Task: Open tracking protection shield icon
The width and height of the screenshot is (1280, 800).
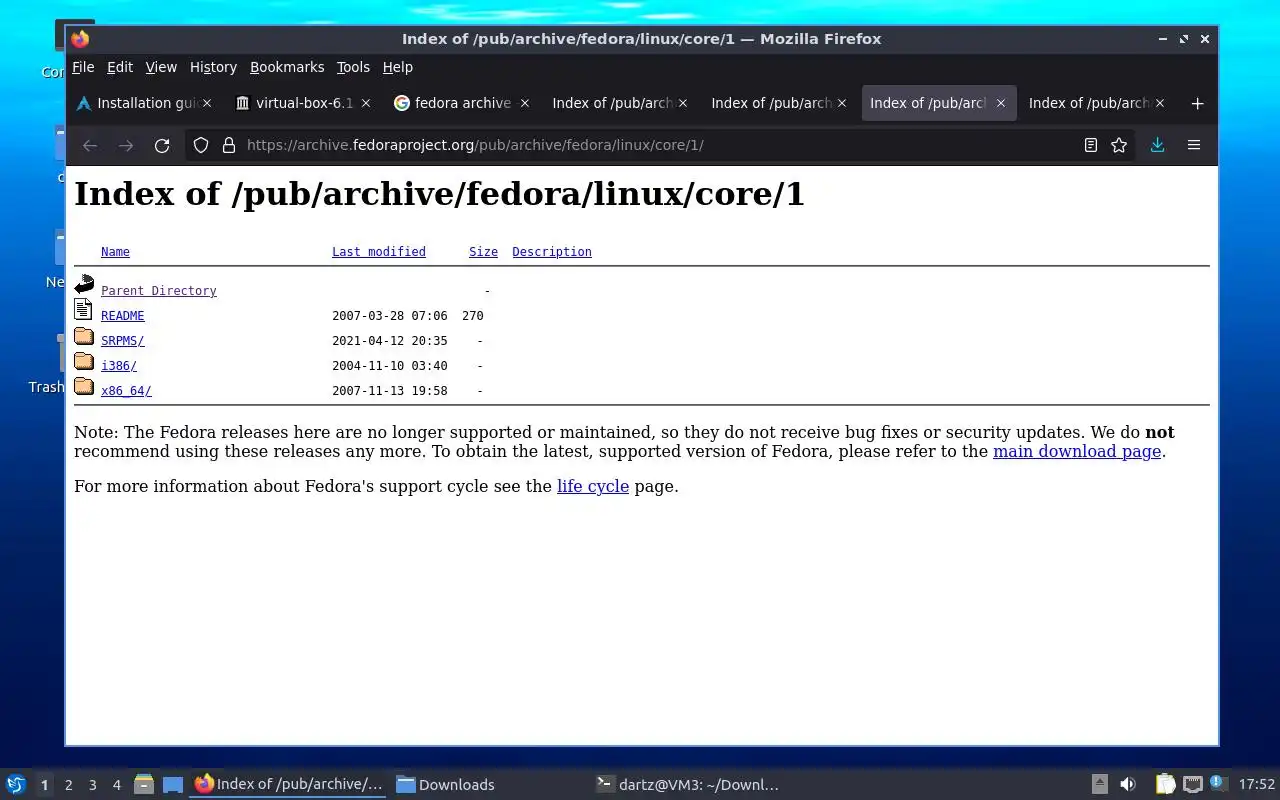Action: (x=201, y=145)
